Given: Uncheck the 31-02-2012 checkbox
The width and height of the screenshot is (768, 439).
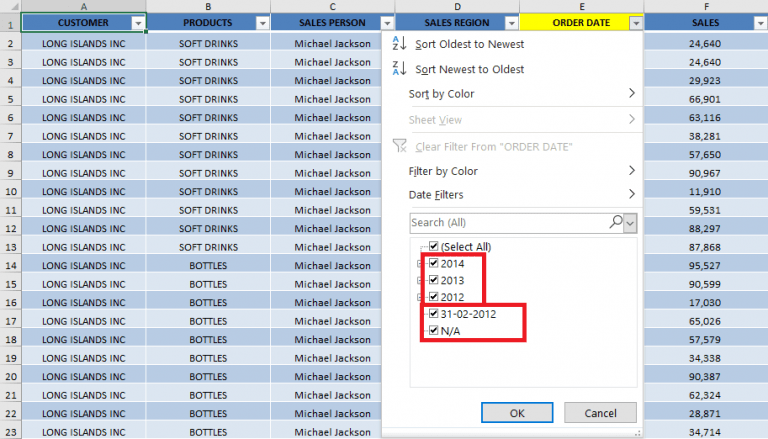Looking at the screenshot, I should pyautogui.click(x=433, y=314).
